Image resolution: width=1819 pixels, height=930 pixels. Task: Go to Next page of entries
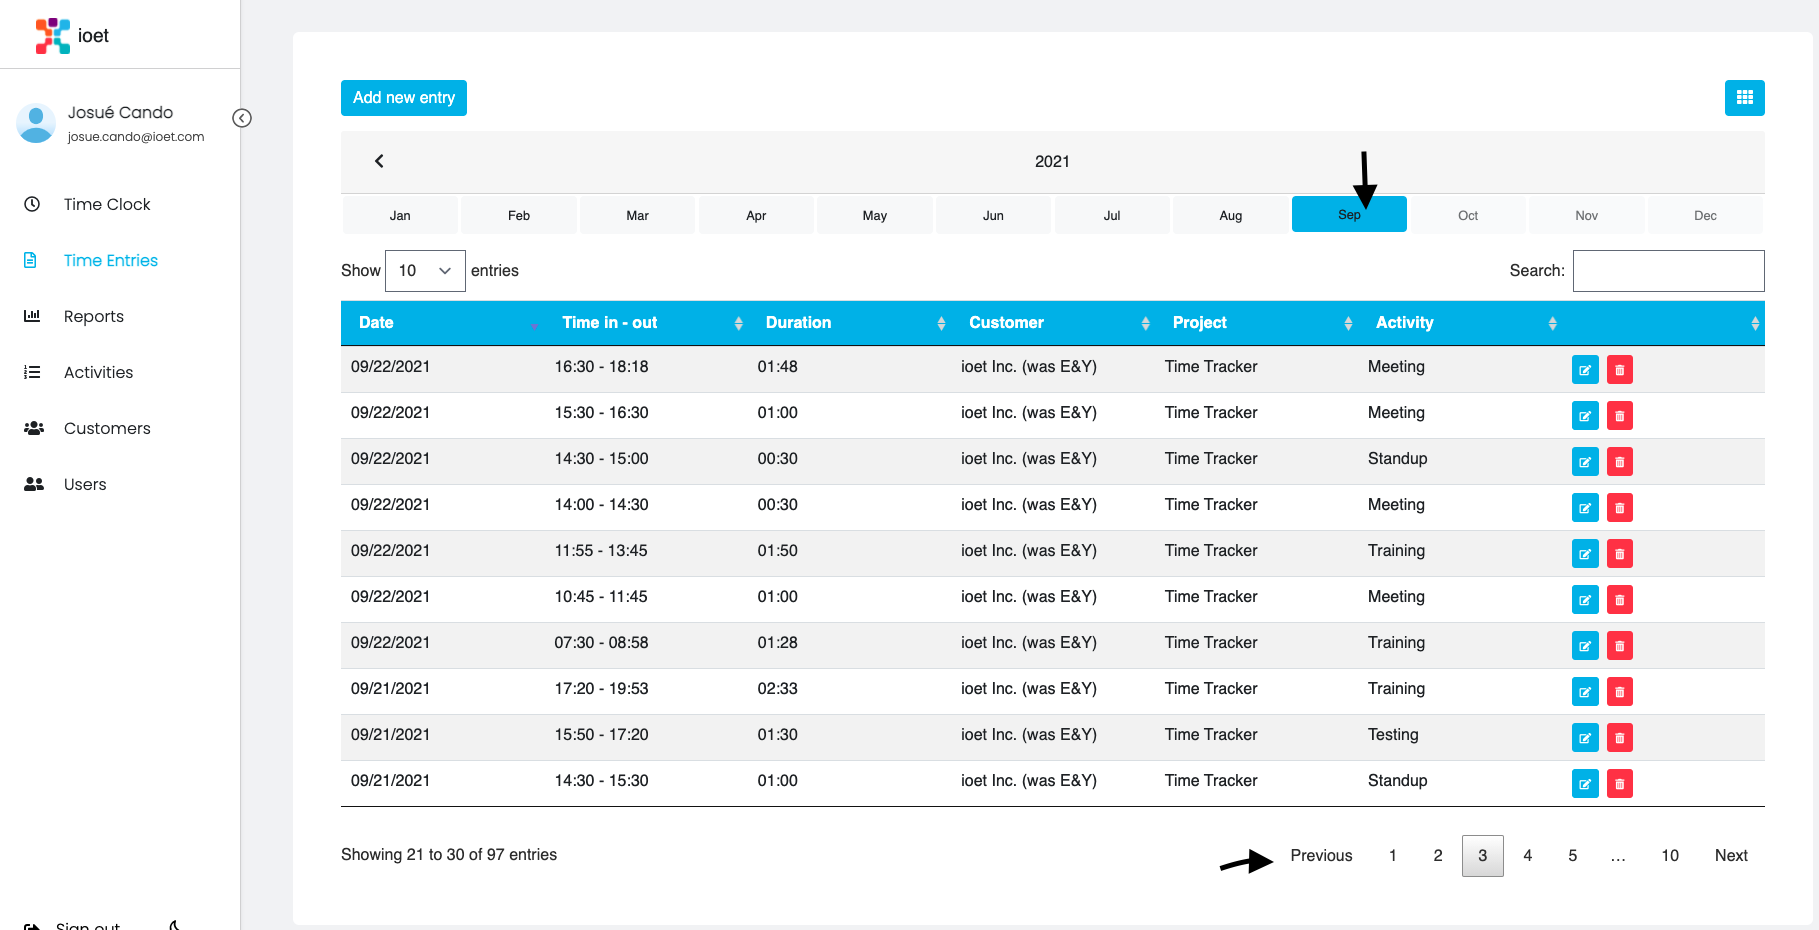1731,856
